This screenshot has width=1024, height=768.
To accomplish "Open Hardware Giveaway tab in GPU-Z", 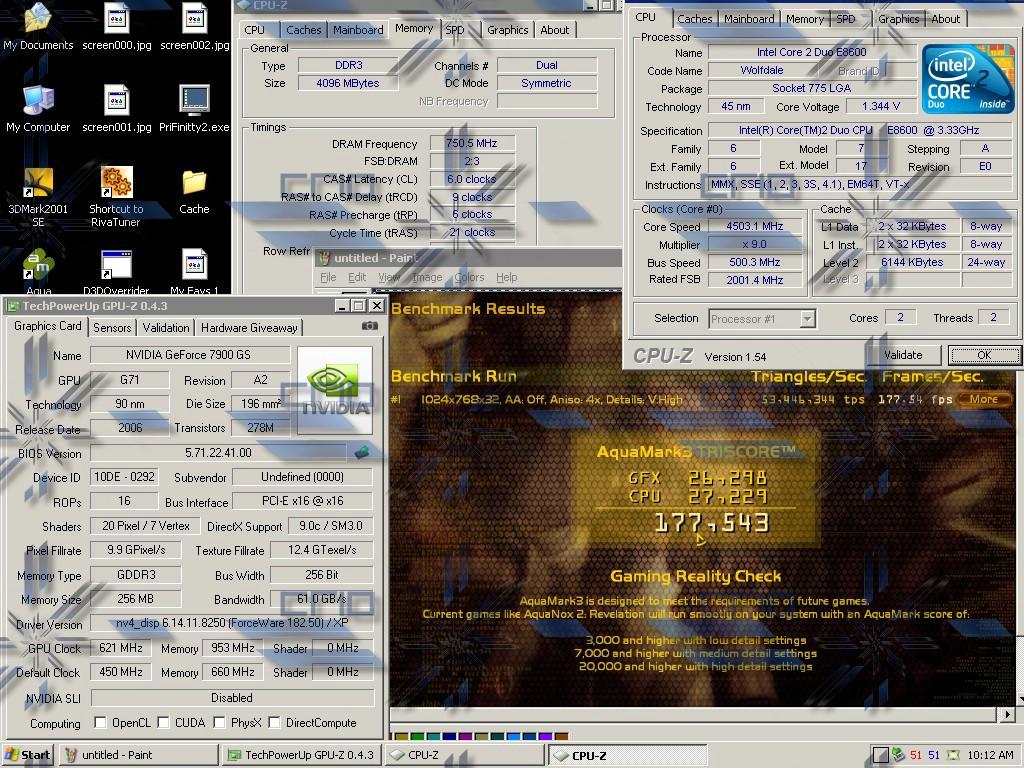I will (x=249, y=327).
